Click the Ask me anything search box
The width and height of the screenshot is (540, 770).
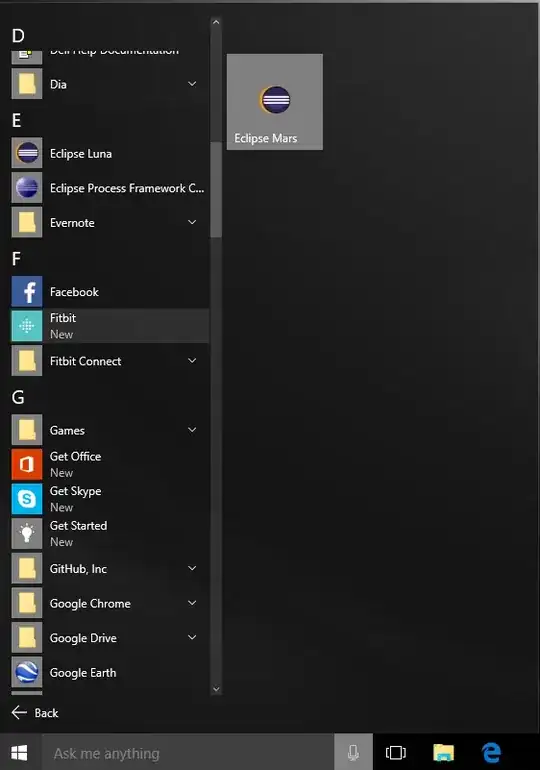188,752
